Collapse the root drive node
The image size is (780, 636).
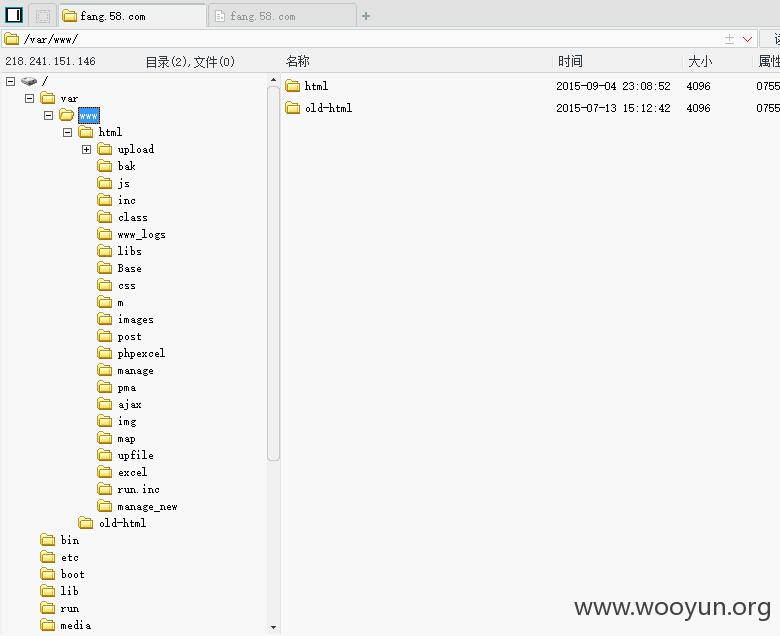click(10, 81)
